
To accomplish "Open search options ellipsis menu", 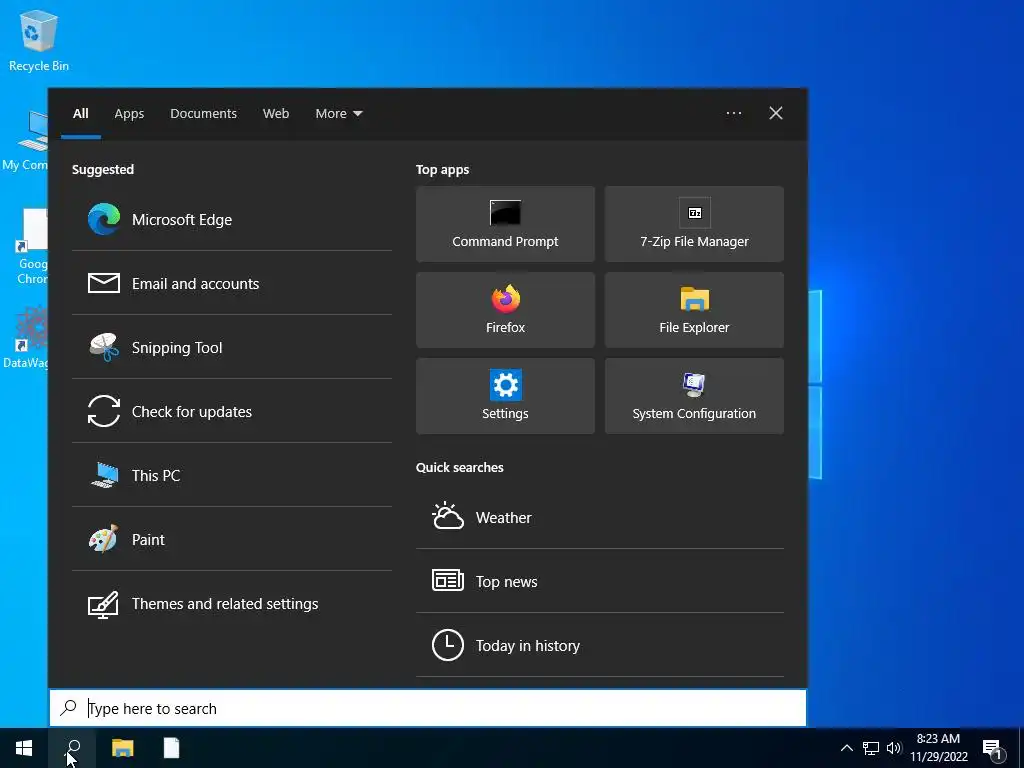I will point(733,113).
